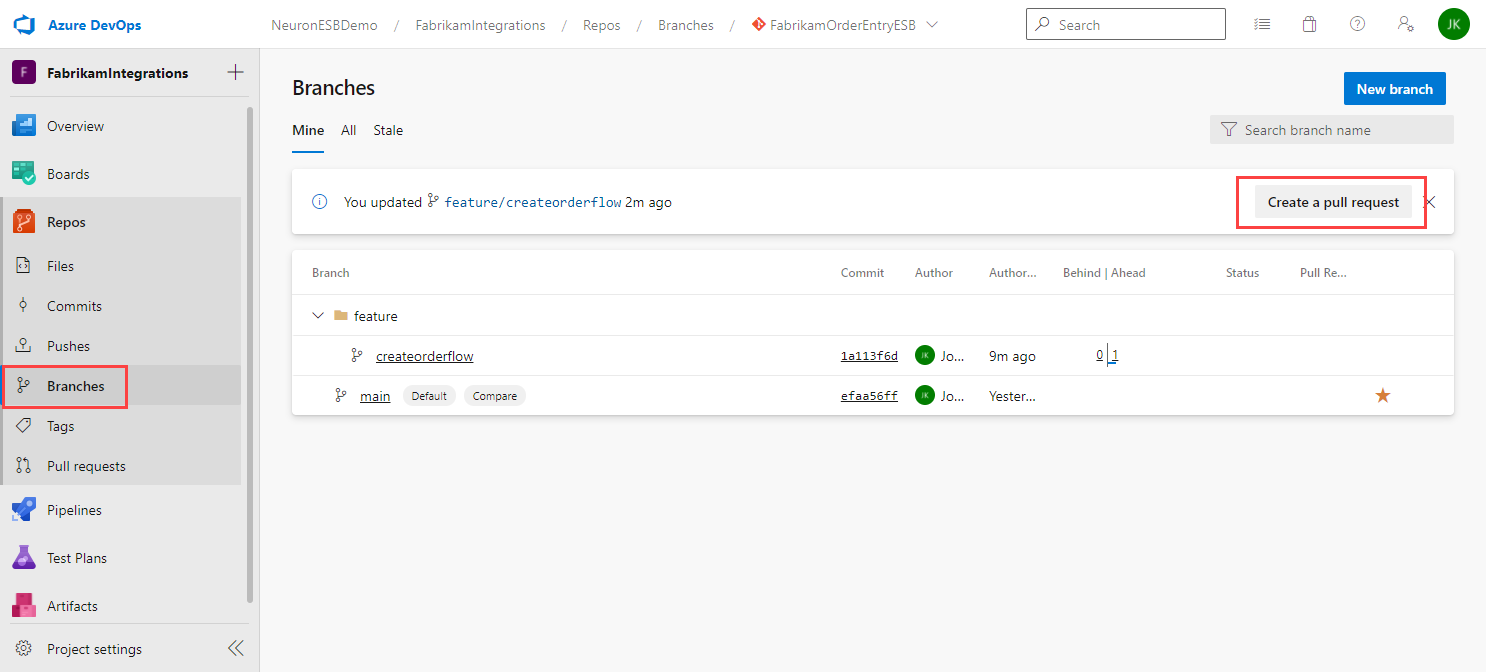Viewport: 1486px width, 672px height.
Task: Switch to the All branches tab
Action: point(349,130)
